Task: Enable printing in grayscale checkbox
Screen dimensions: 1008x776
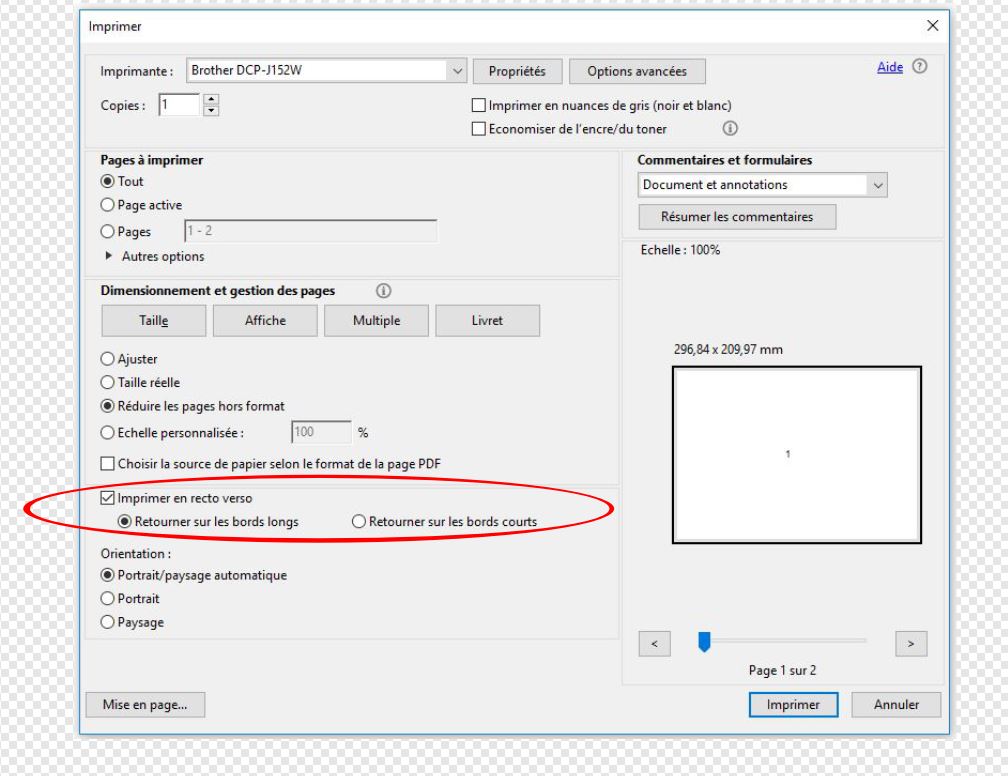Action: click(478, 105)
